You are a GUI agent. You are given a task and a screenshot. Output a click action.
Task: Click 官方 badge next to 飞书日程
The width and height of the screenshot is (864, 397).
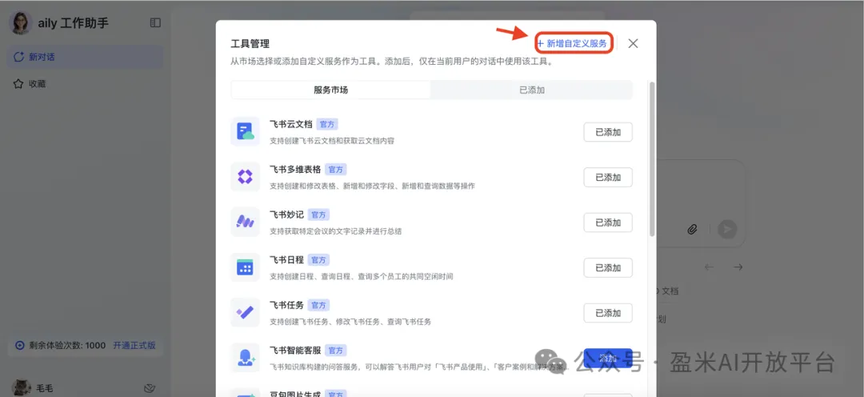[x=318, y=260]
